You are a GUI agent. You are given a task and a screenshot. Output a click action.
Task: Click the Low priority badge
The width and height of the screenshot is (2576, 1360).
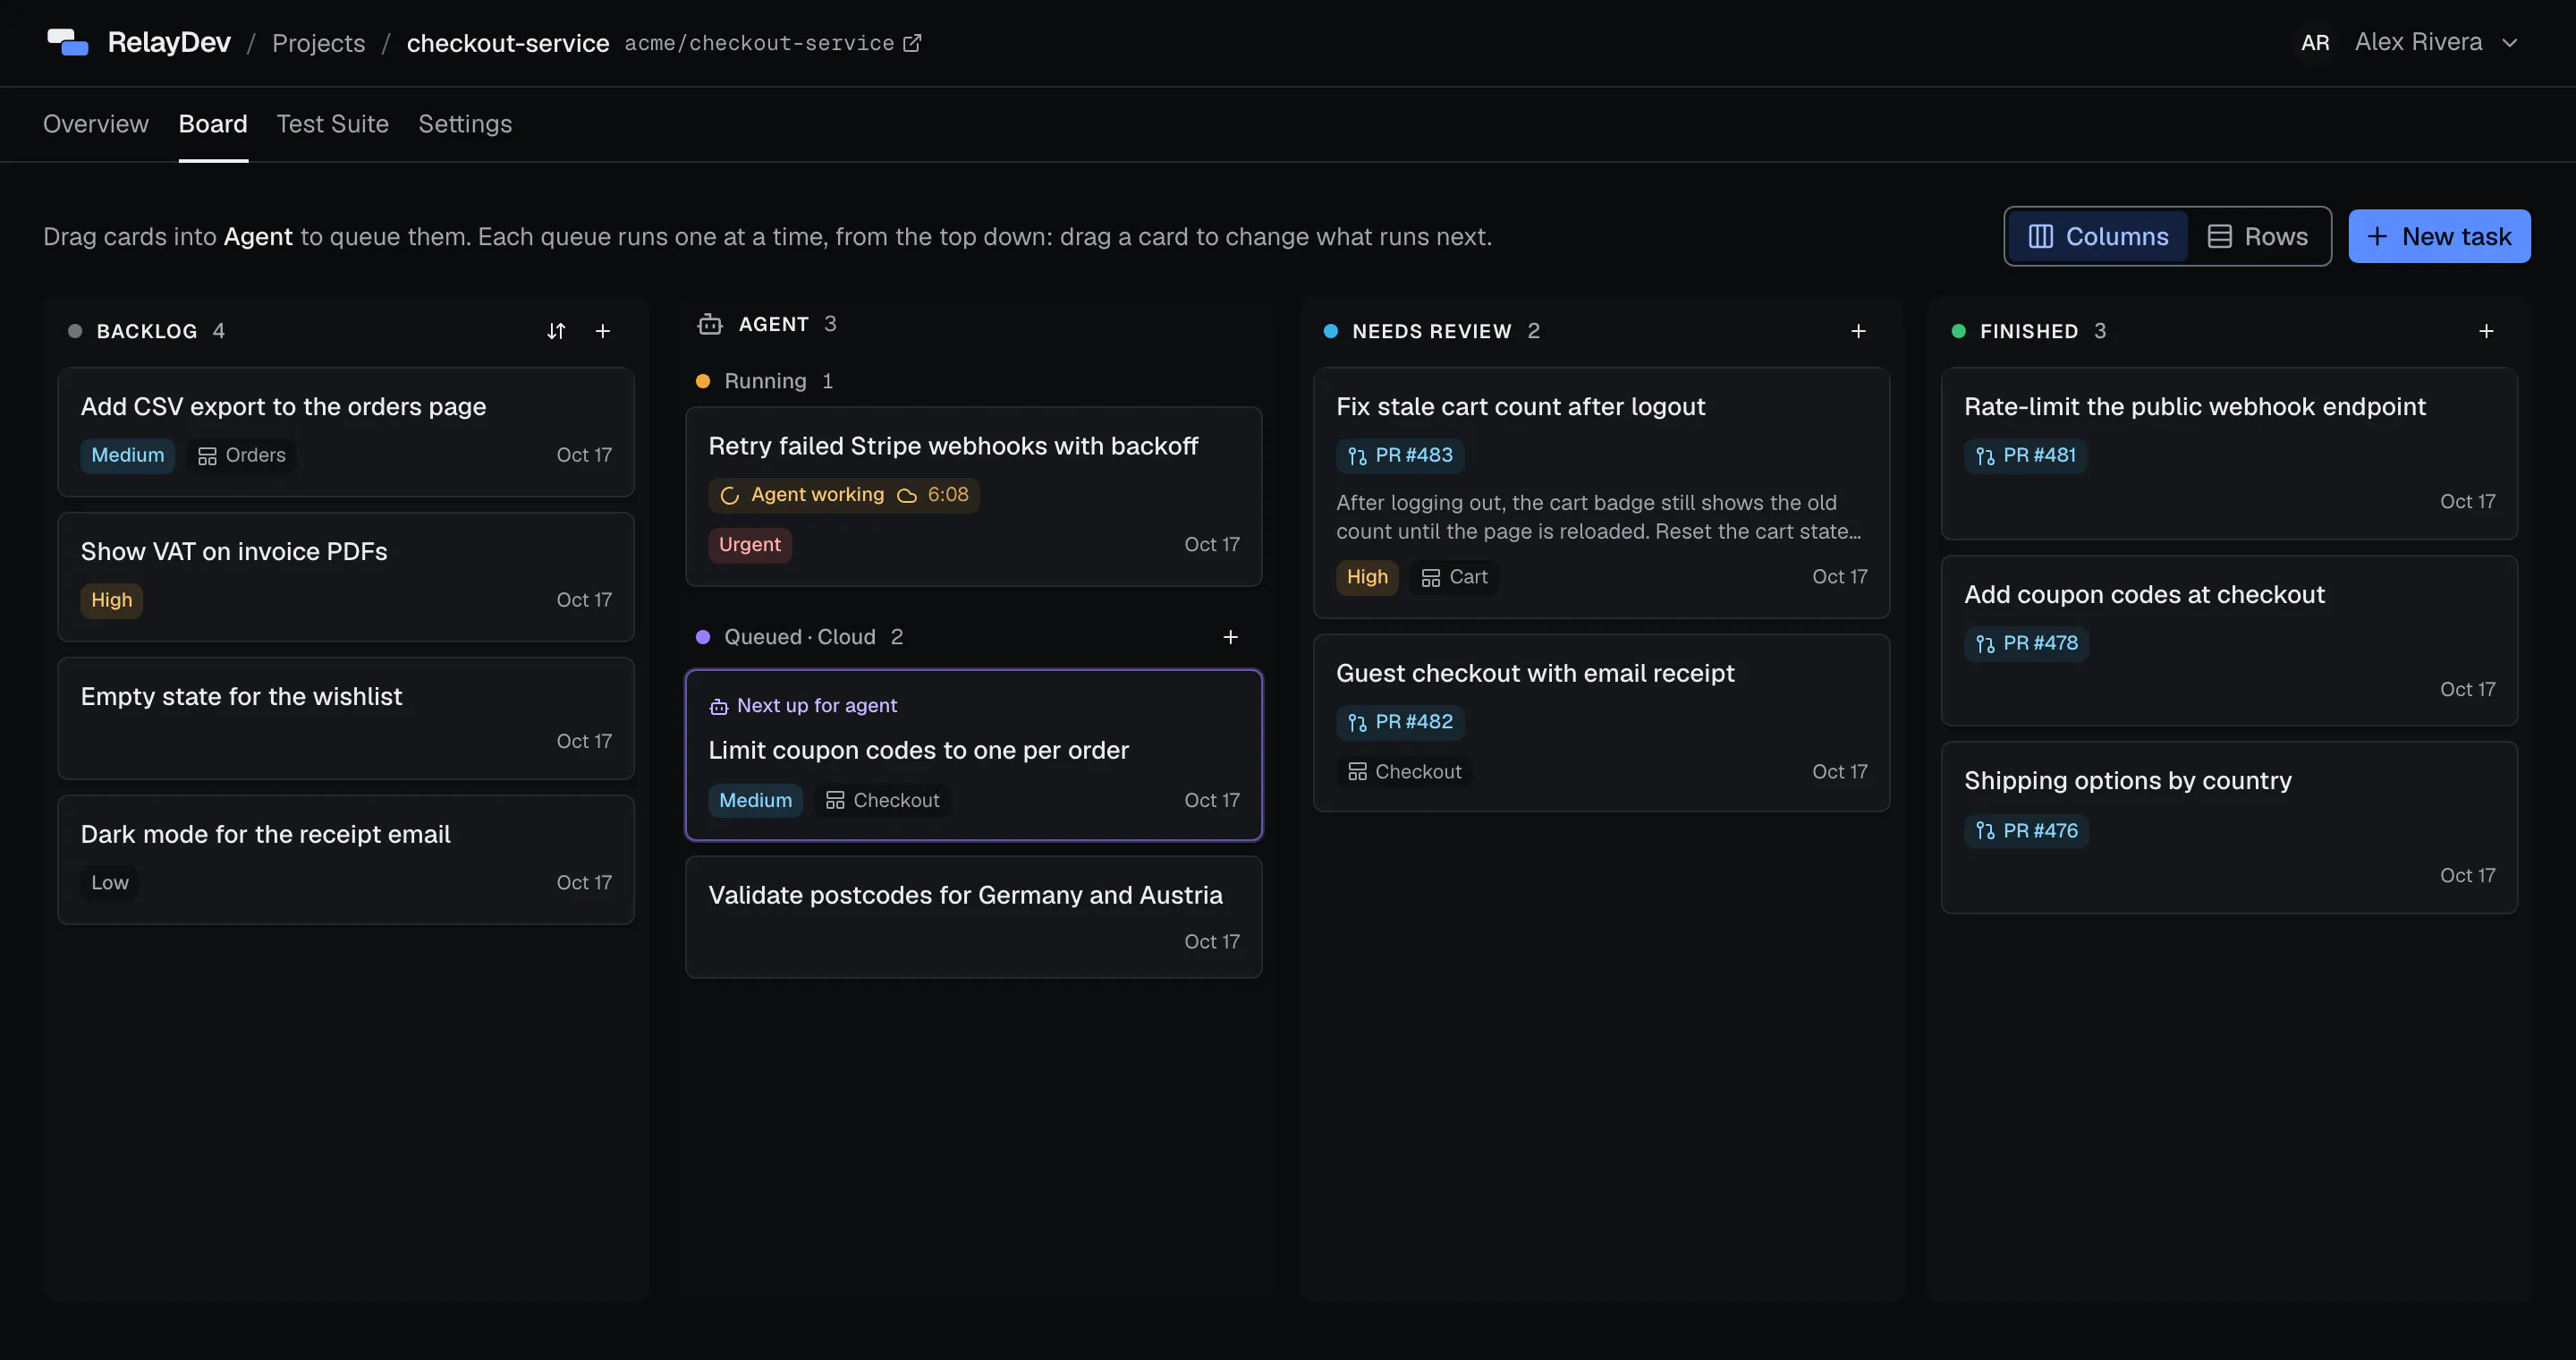point(110,883)
